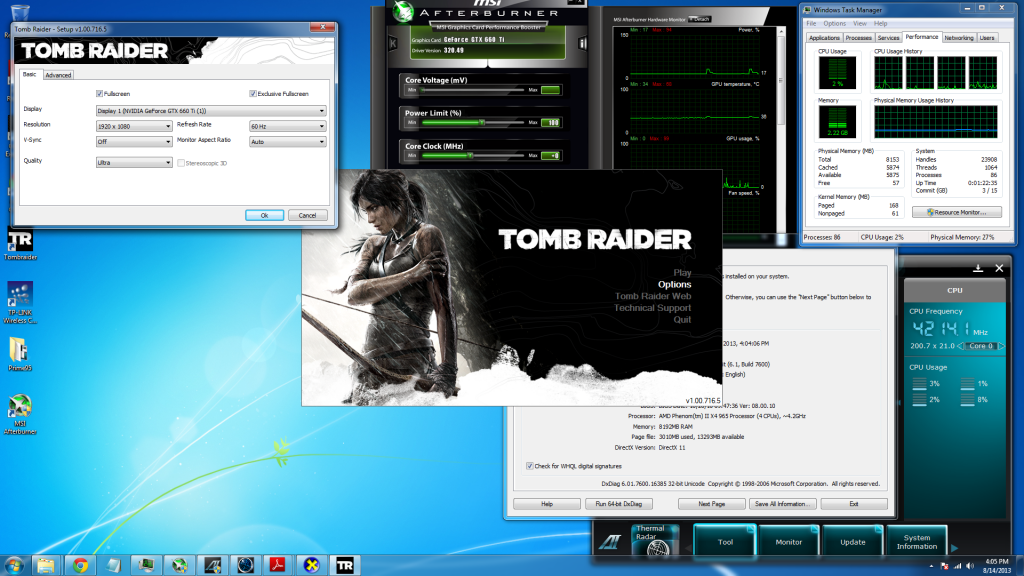Viewport: 1024px width, 576px height.
Task: Click the Windows Start orb
Action: click(x=15, y=564)
